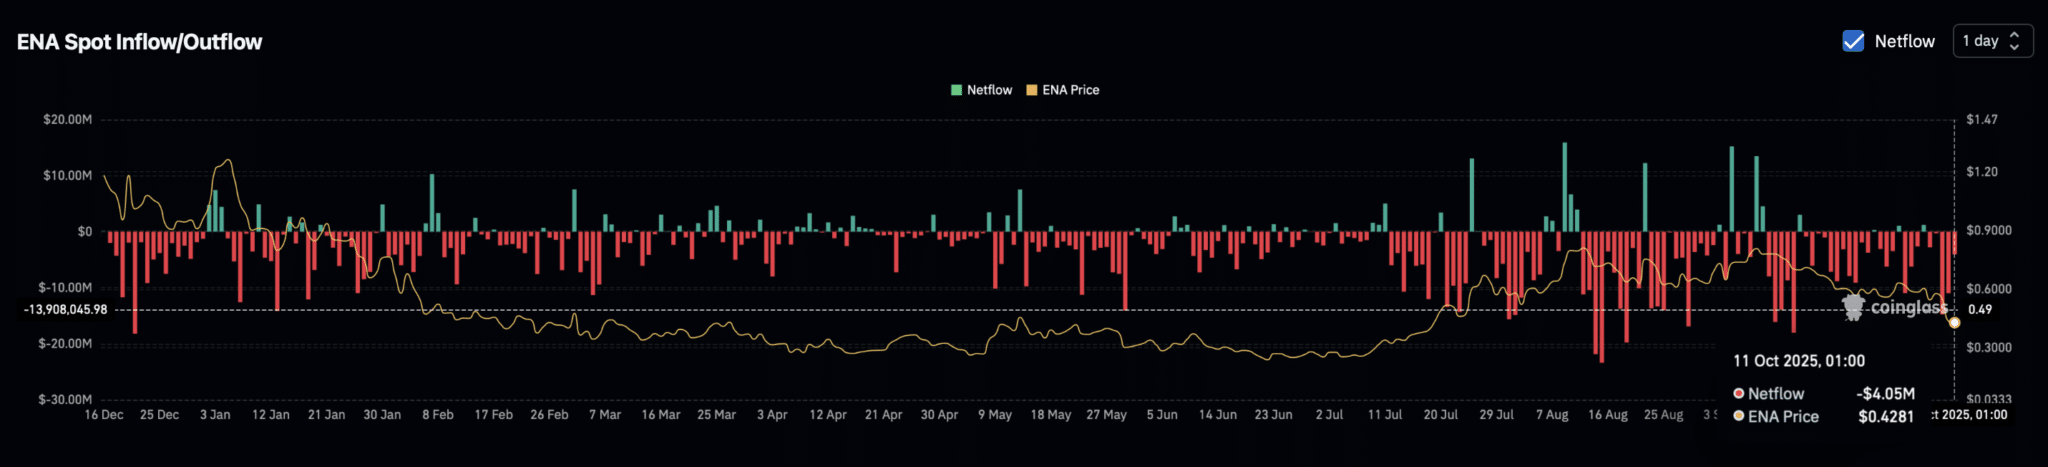Click the $0.6000 right axis label
This screenshot has width=2048, height=467.
click(x=1988, y=289)
